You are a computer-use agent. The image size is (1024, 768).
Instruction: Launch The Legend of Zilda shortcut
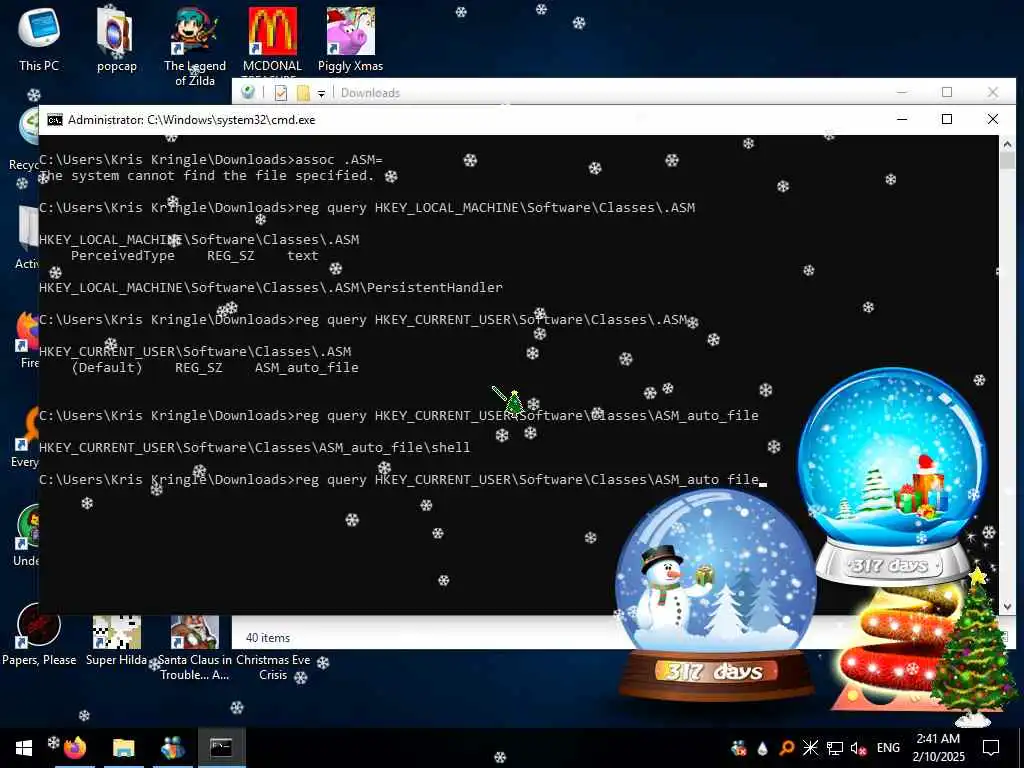point(195,44)
